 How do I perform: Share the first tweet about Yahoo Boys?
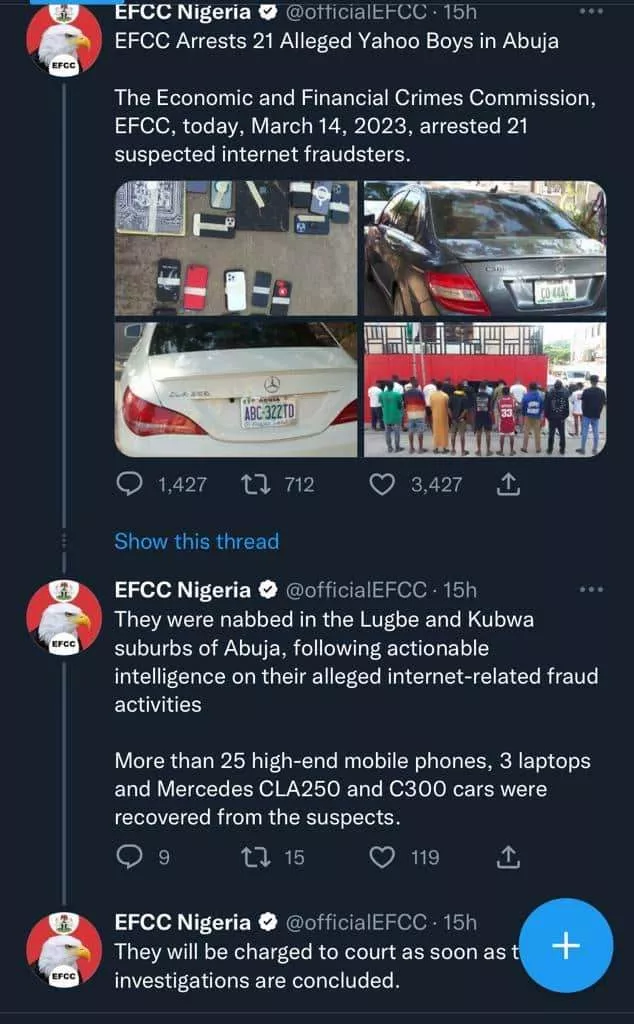tap(508, 484)
